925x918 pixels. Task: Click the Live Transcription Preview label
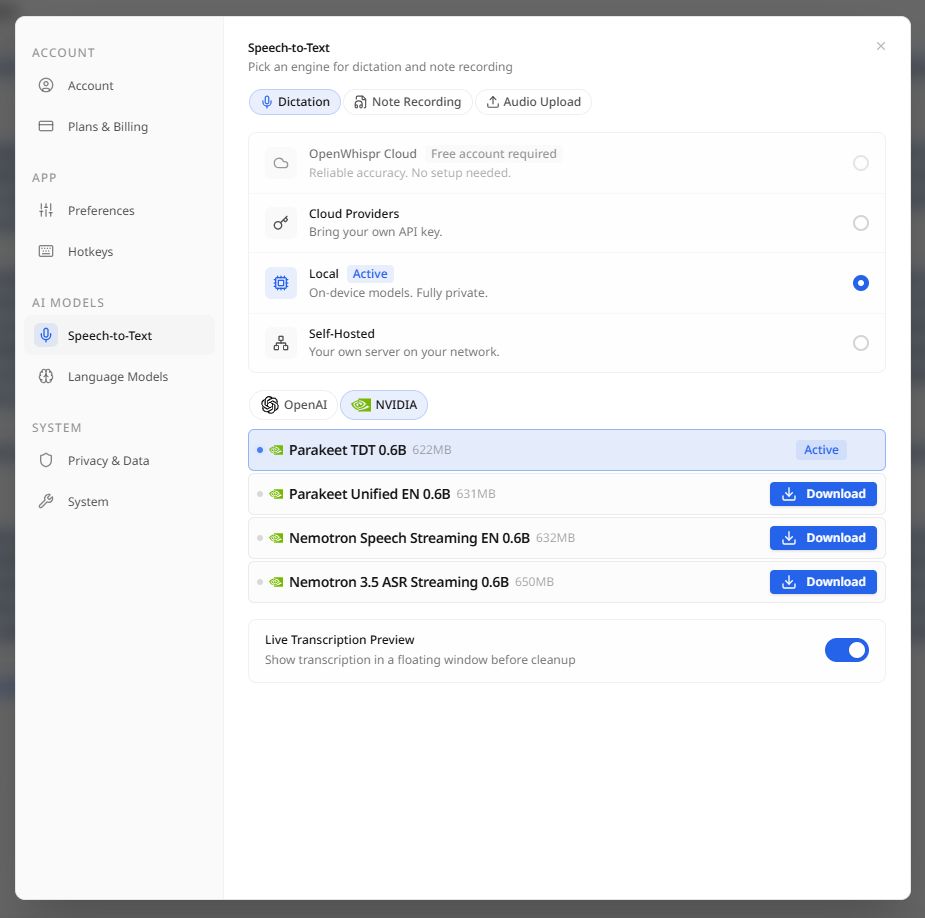[x=340, y=640]
